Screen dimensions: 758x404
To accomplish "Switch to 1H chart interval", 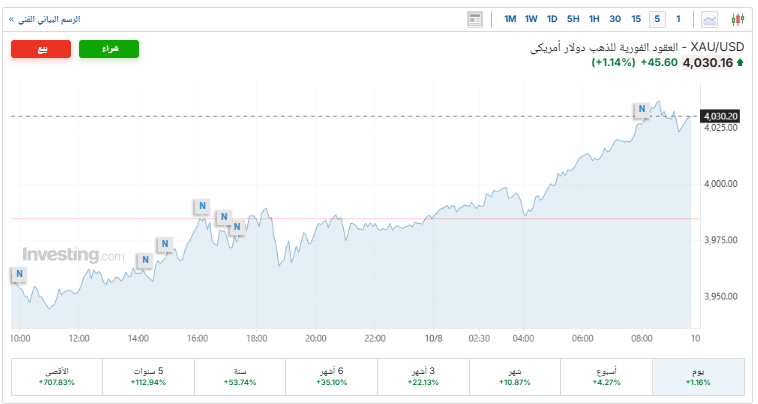I will pyautogui.click(x=594, y=19).
